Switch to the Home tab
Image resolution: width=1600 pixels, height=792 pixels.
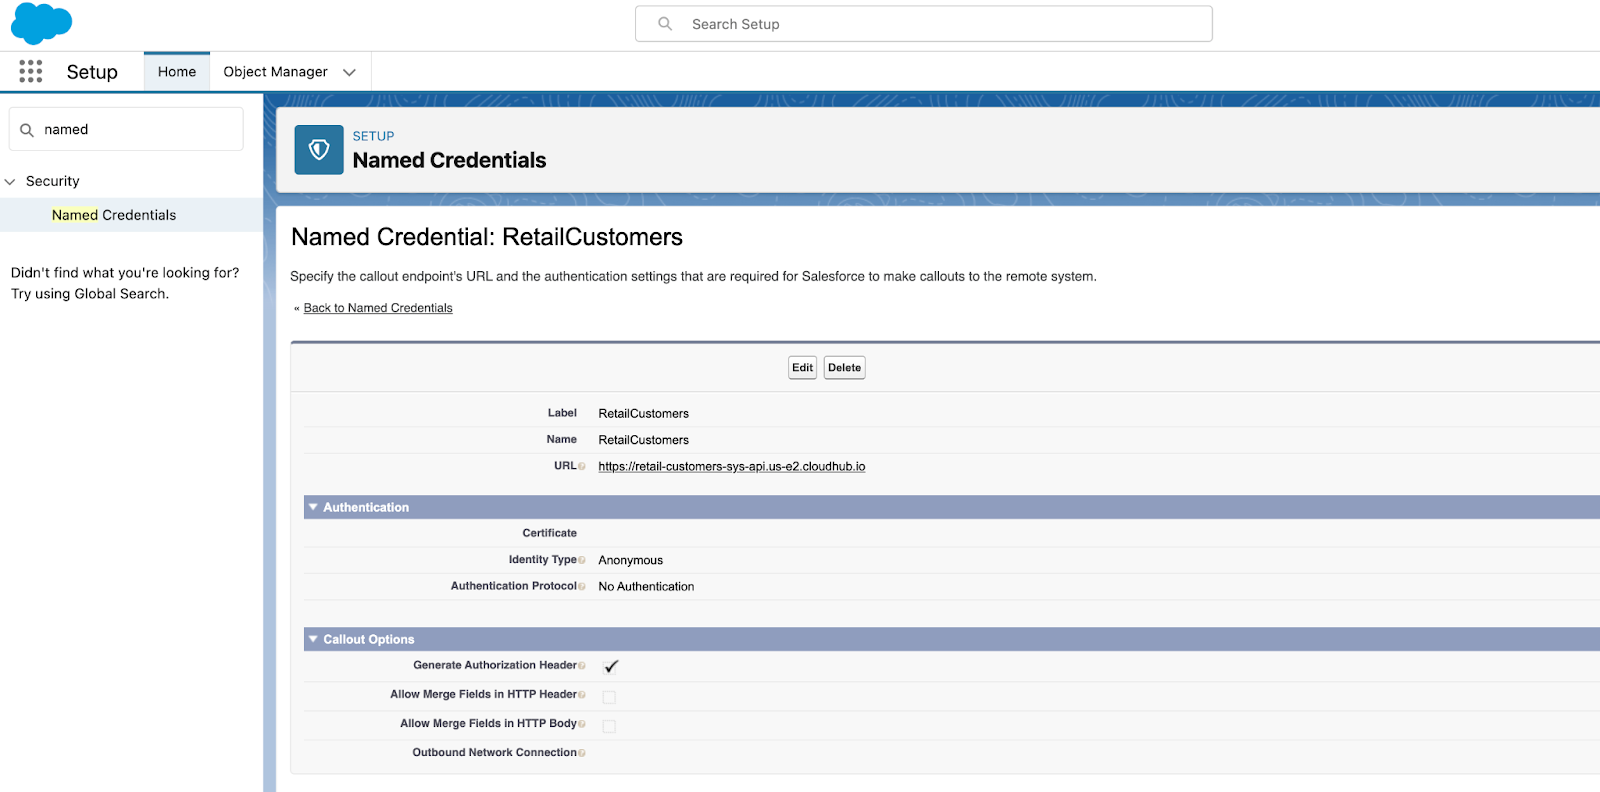pos(177,72)
